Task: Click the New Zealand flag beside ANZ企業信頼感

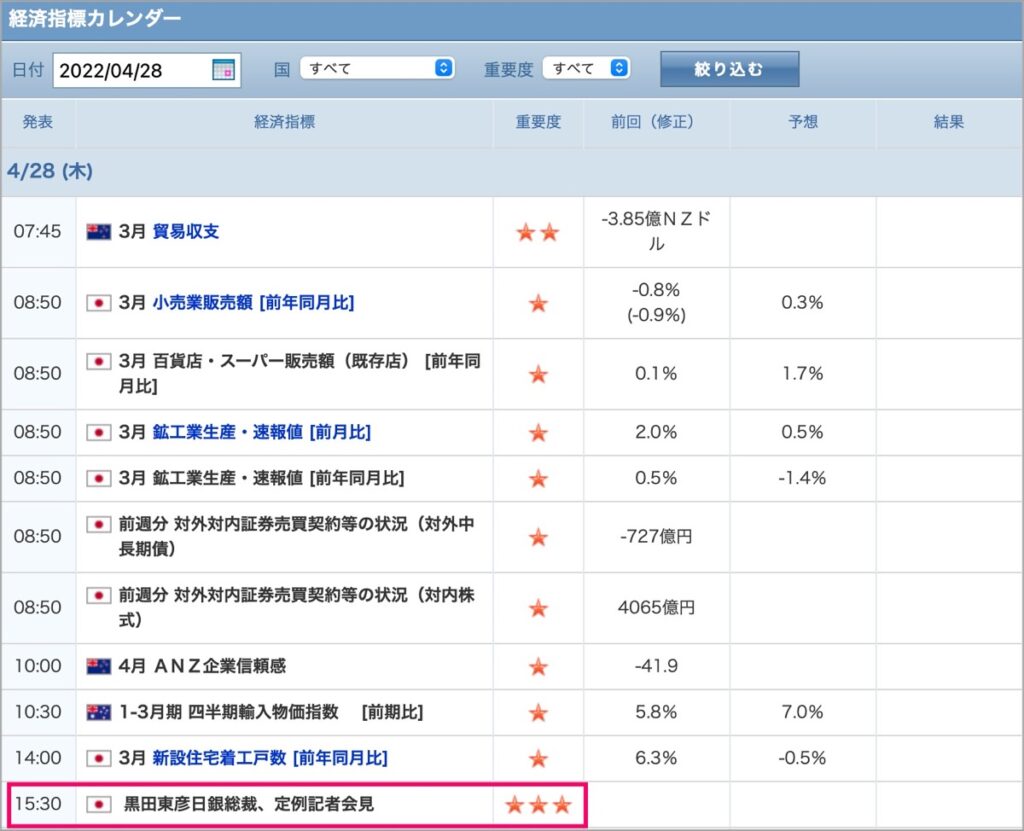Action: pos(99,666)
